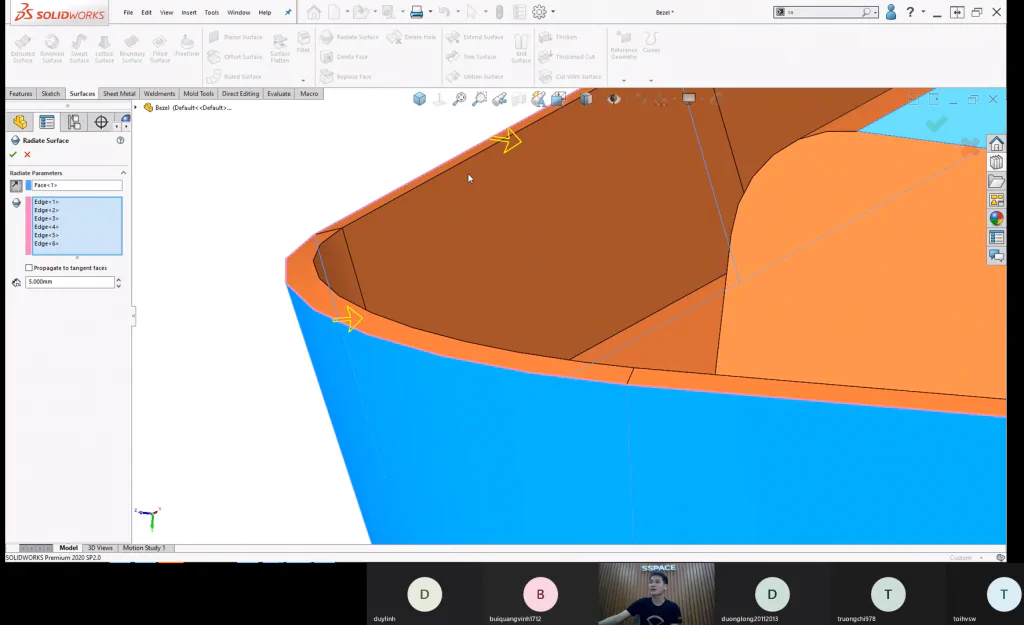Switch to the Motion Study 1 tab
Screen dimensions: 1024x625
coord(144,548)
